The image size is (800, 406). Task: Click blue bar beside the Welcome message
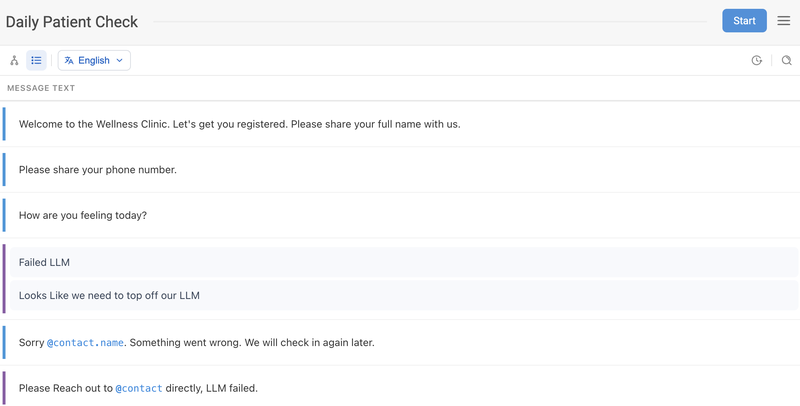[4, 124]
